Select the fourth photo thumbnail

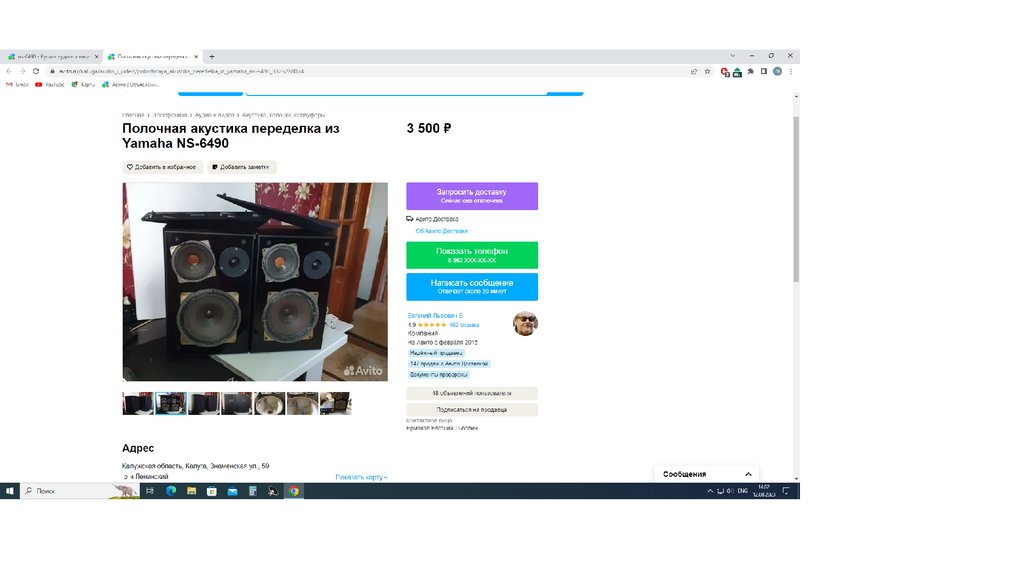[x=236, y=404]
